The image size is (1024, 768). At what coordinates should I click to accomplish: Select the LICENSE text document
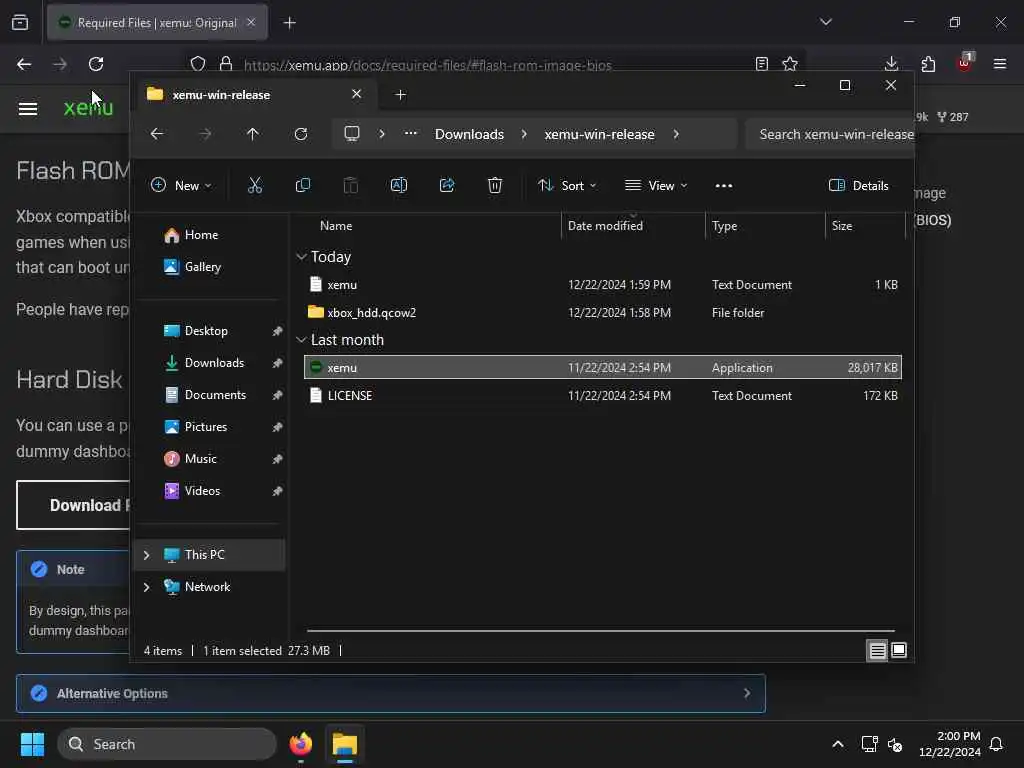click(602, 396)
